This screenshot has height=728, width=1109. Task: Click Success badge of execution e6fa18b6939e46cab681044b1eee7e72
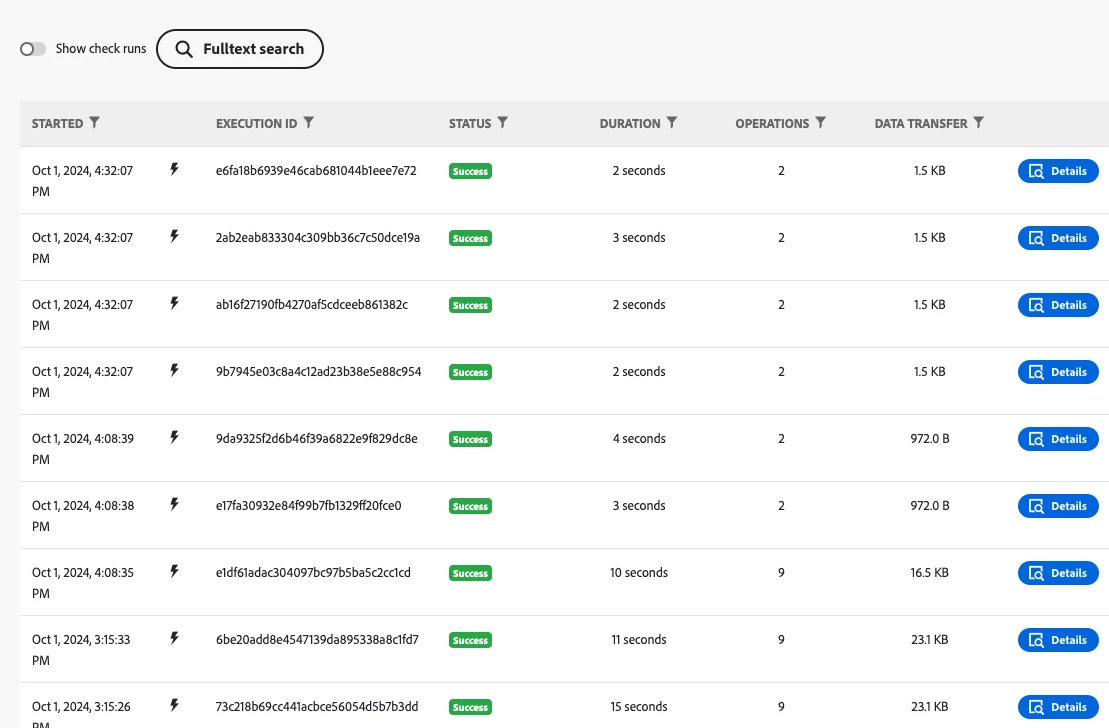coord(470,171)
